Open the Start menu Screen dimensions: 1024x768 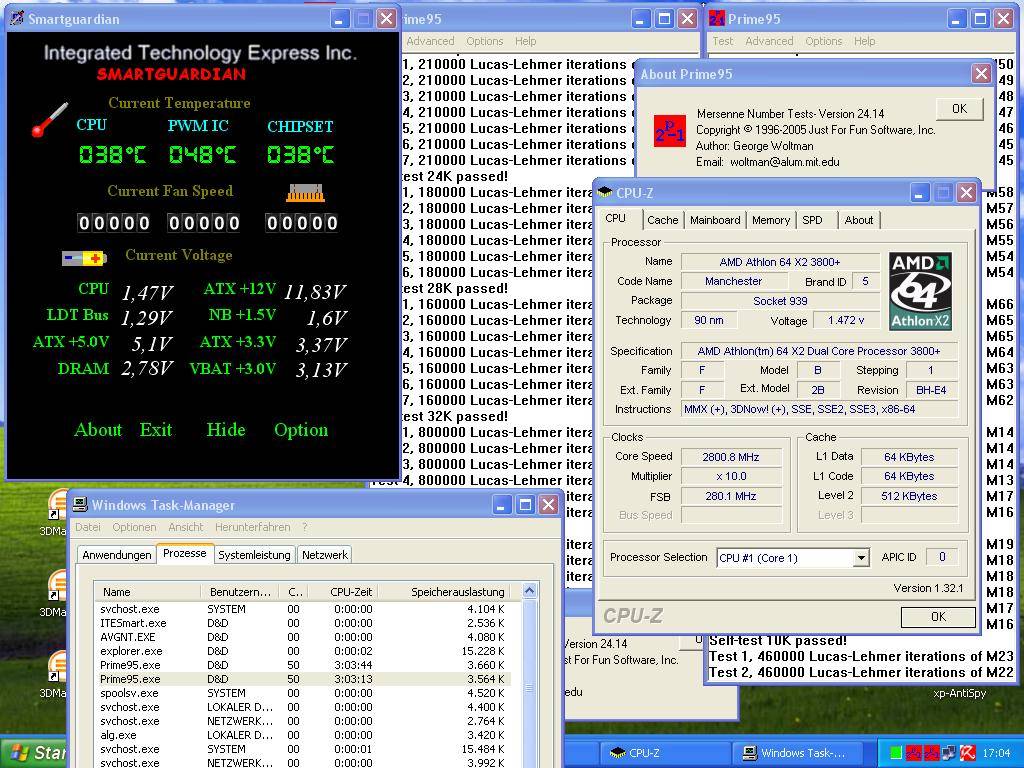tap(33, 753)
